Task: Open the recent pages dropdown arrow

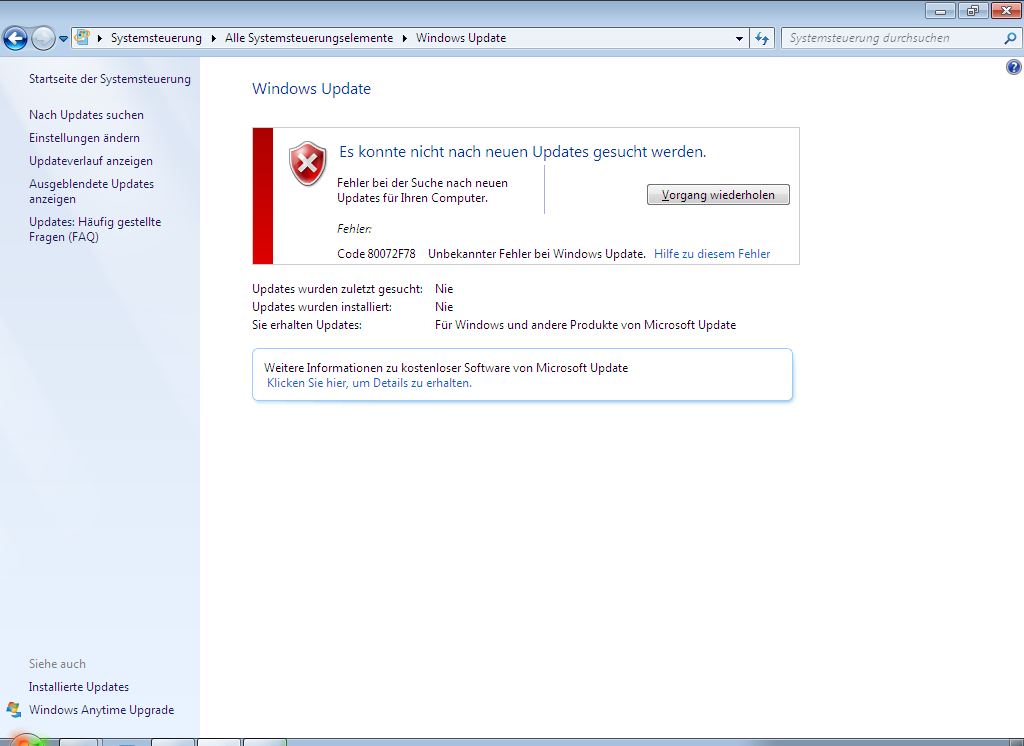Action: coord(63,39)
